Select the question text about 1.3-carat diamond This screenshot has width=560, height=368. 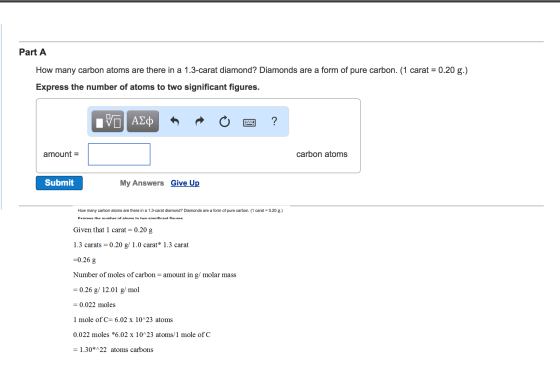(x=252, y=70)
